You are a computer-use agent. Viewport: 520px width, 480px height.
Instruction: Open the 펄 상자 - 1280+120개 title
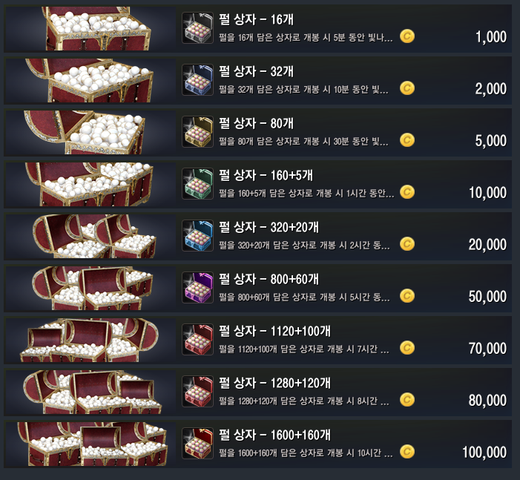(275, 383)
